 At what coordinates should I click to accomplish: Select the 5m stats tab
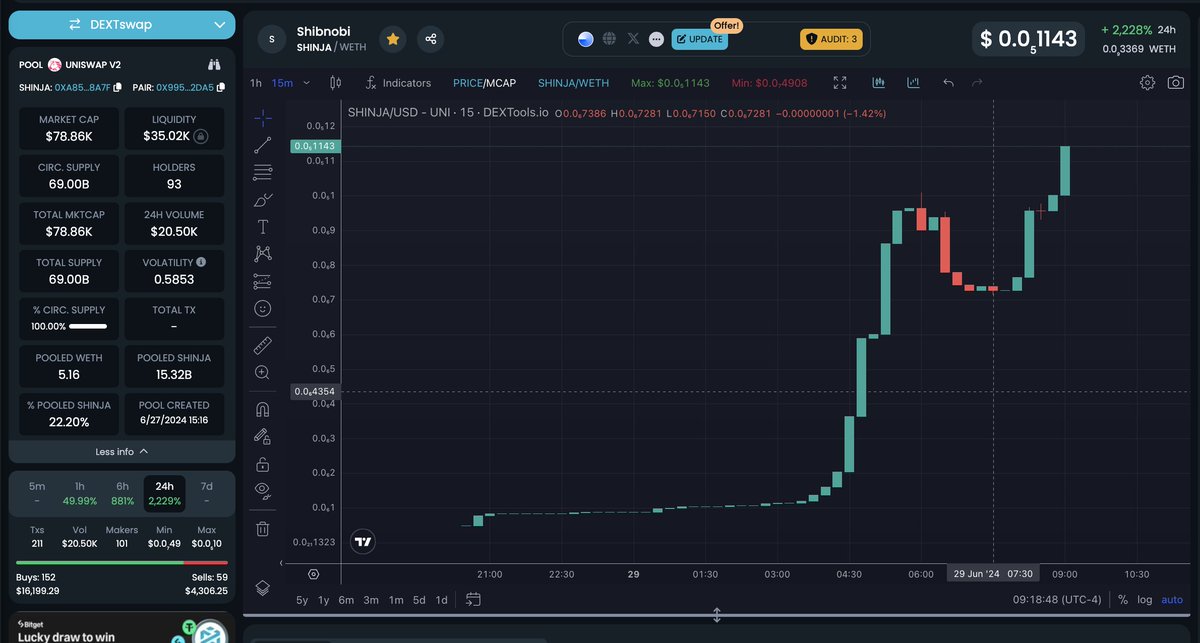[x=37, y=493]
